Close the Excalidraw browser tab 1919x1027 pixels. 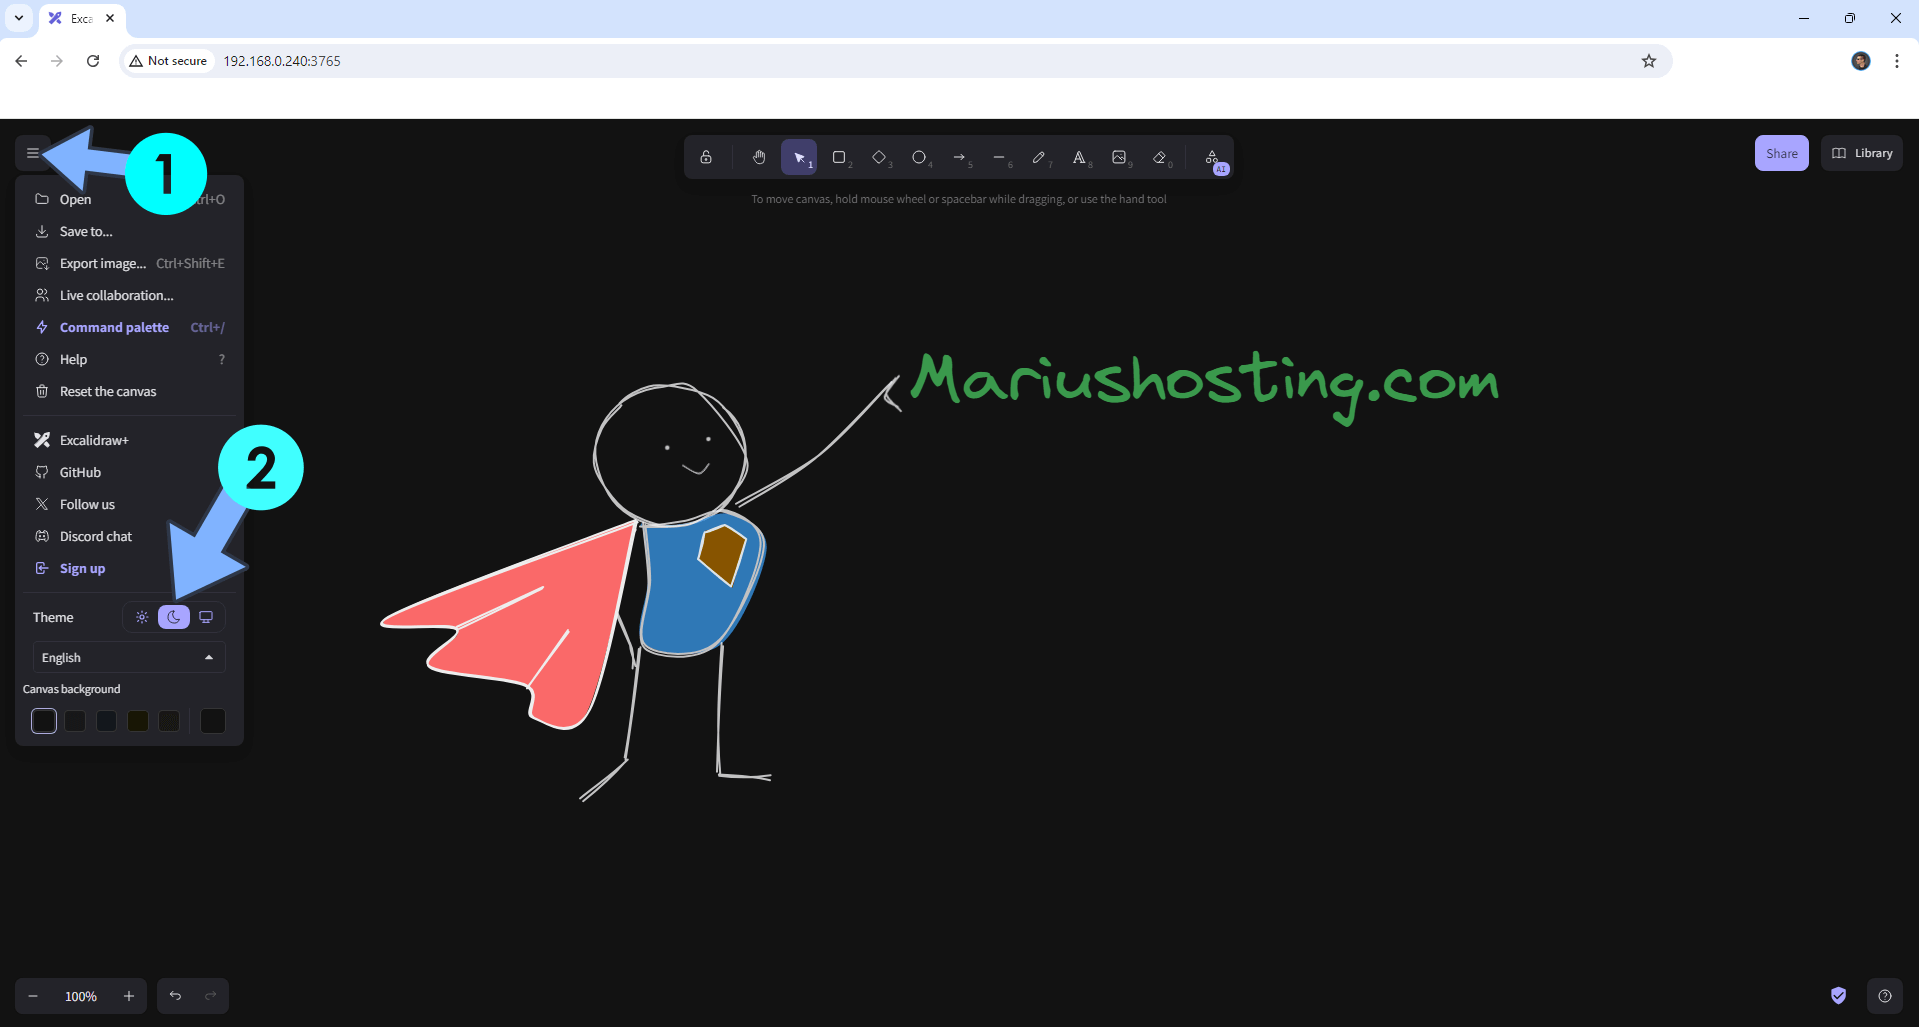(110, 18)
